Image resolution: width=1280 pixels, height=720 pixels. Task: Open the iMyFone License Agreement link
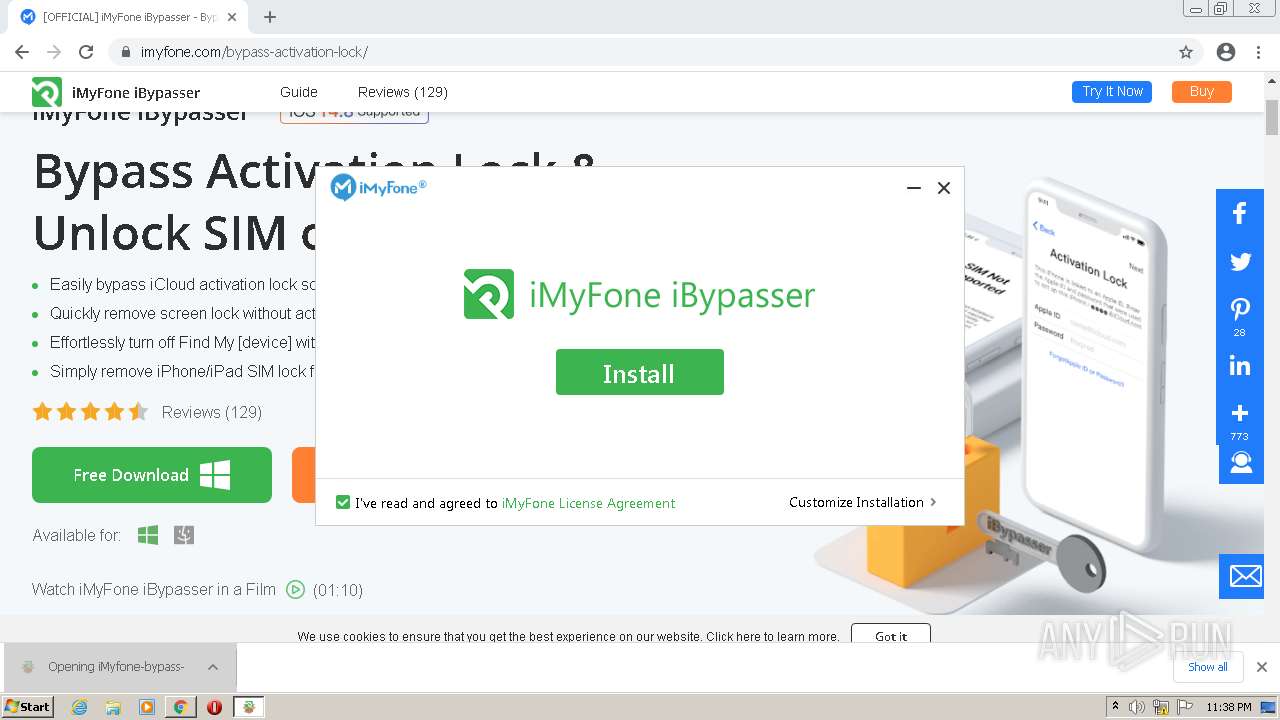(588, 503)
